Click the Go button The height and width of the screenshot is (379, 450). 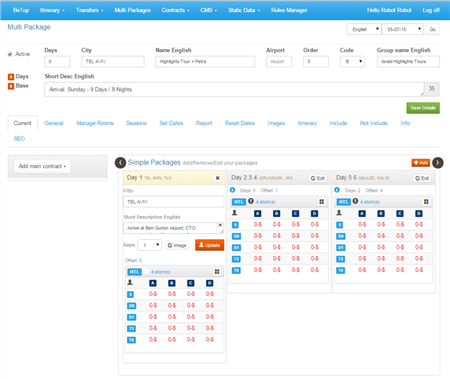pos(432,29)
